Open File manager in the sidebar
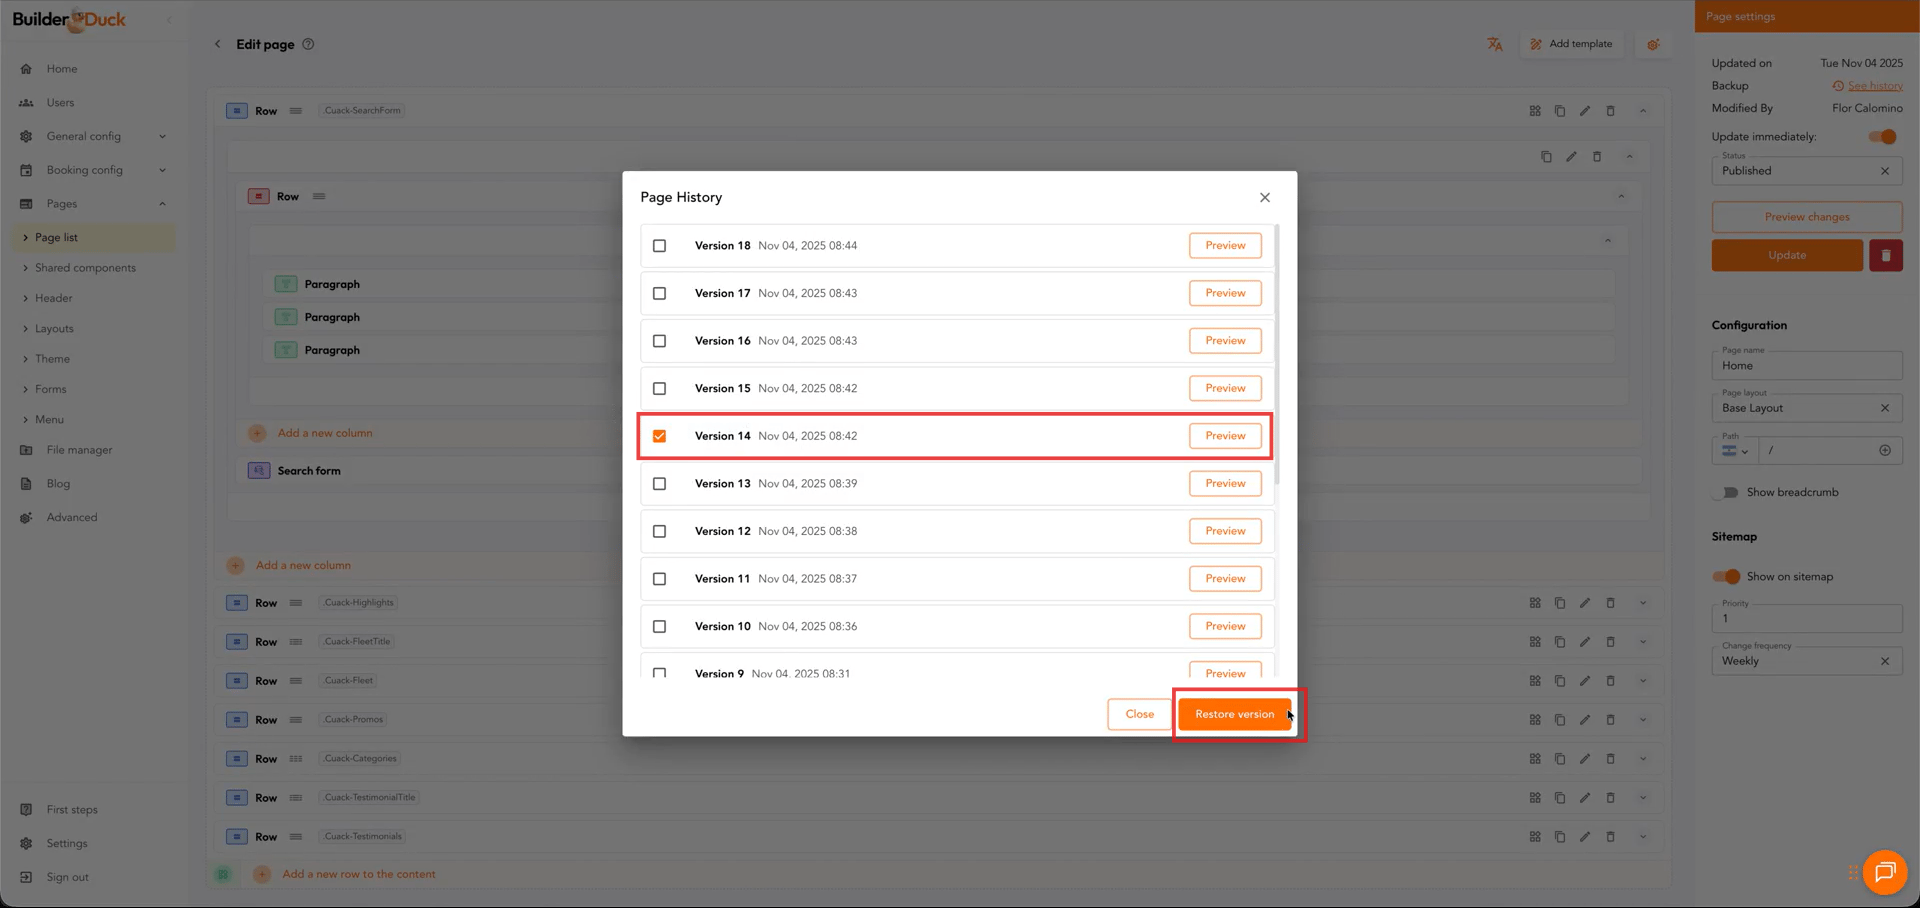This screenshot has width=1920, height=908. (x=79, y=450)
